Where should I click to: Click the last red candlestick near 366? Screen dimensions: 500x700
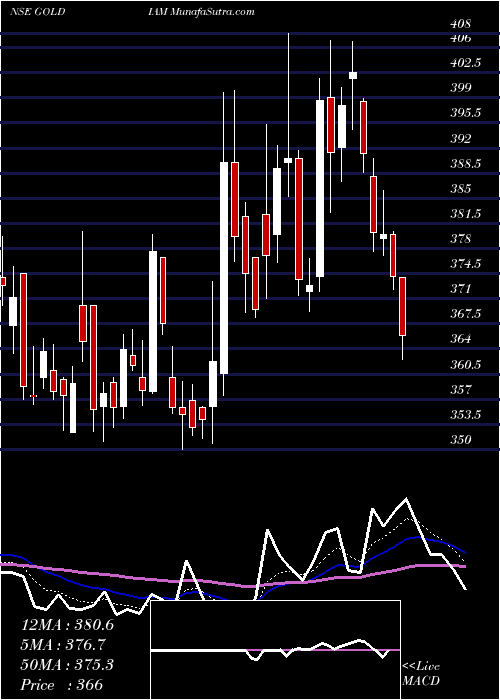[x=403, y=306]
